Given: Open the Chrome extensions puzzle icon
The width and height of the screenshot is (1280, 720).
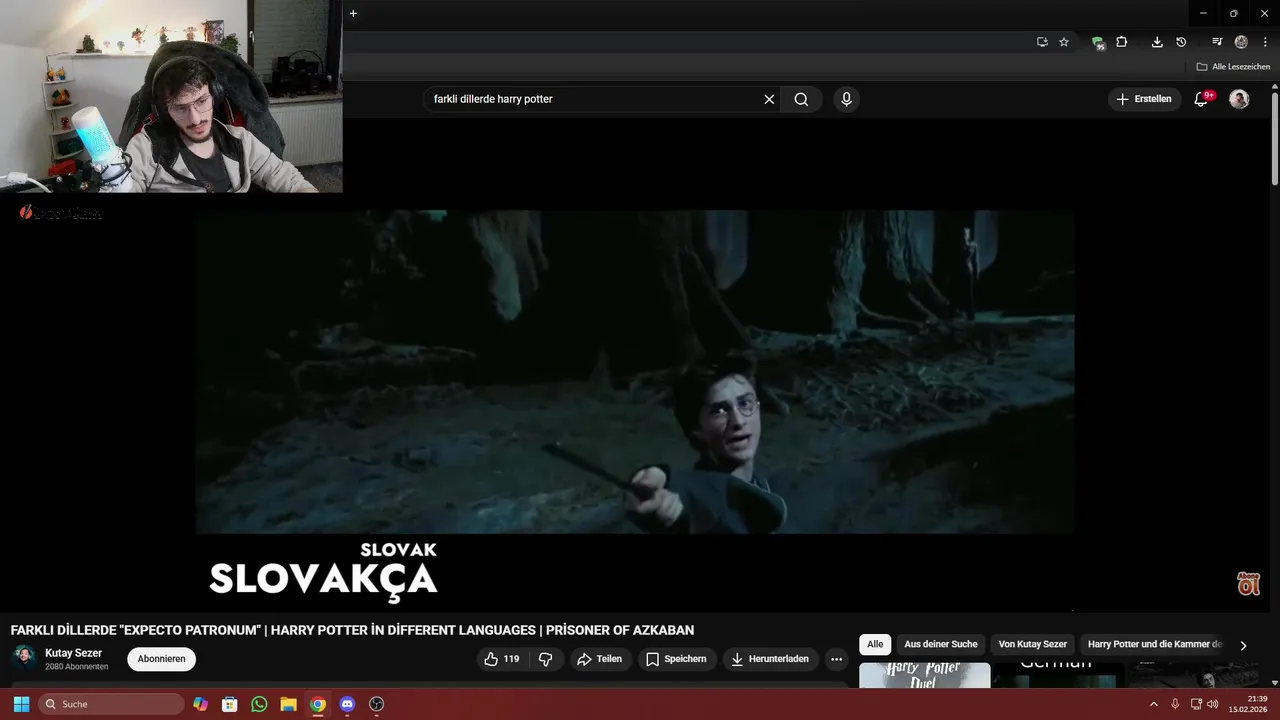Looking at the screenshot, I should coord(1122,42).
